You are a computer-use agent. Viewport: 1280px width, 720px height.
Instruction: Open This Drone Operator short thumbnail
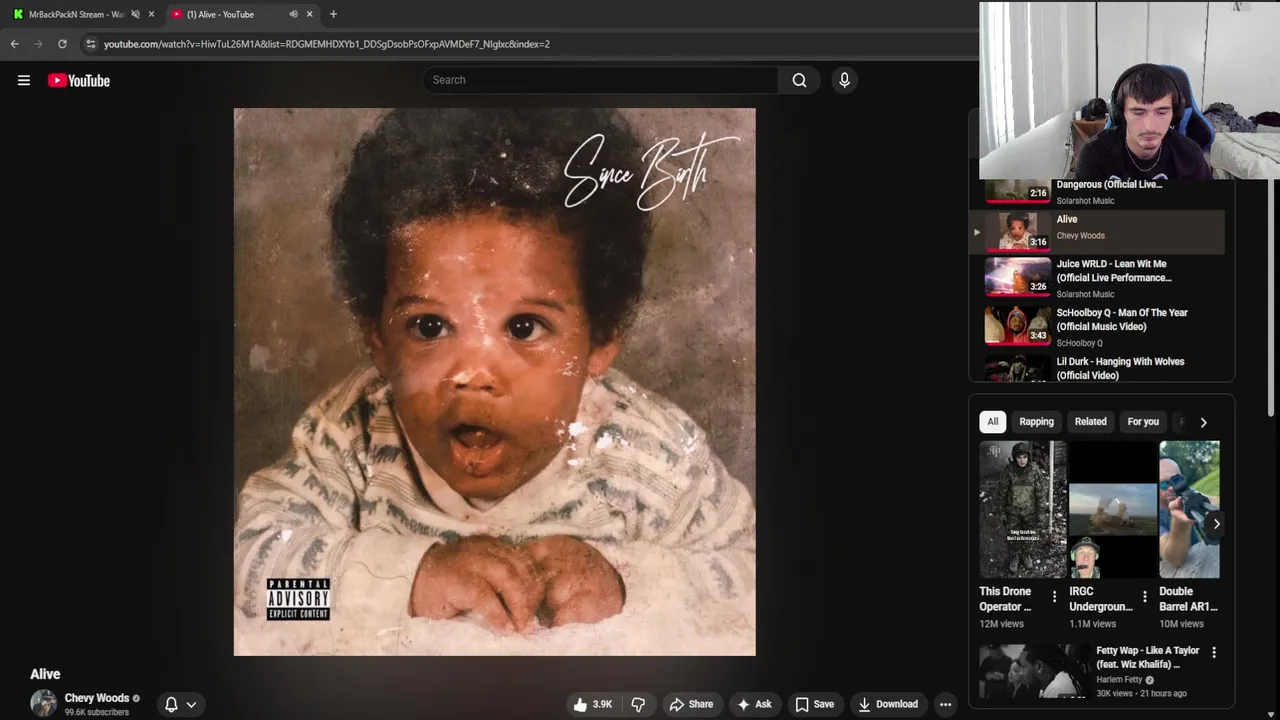[x=1022, y=510]
